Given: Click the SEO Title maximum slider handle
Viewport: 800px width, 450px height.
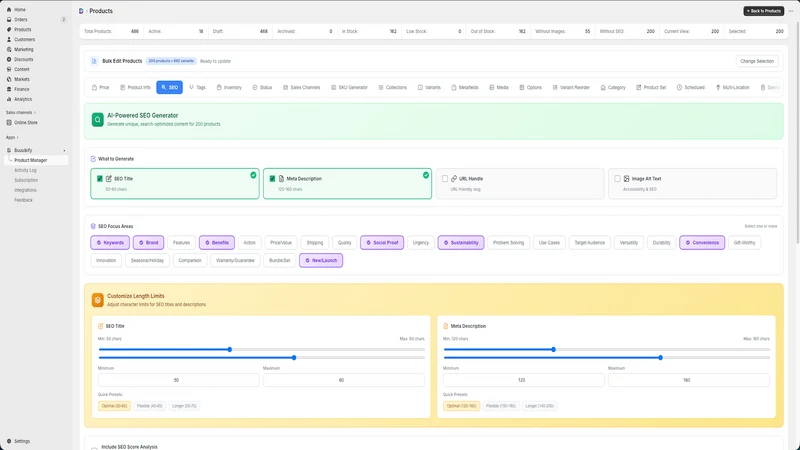Looking at the screenshot, I should pos(294,358).
